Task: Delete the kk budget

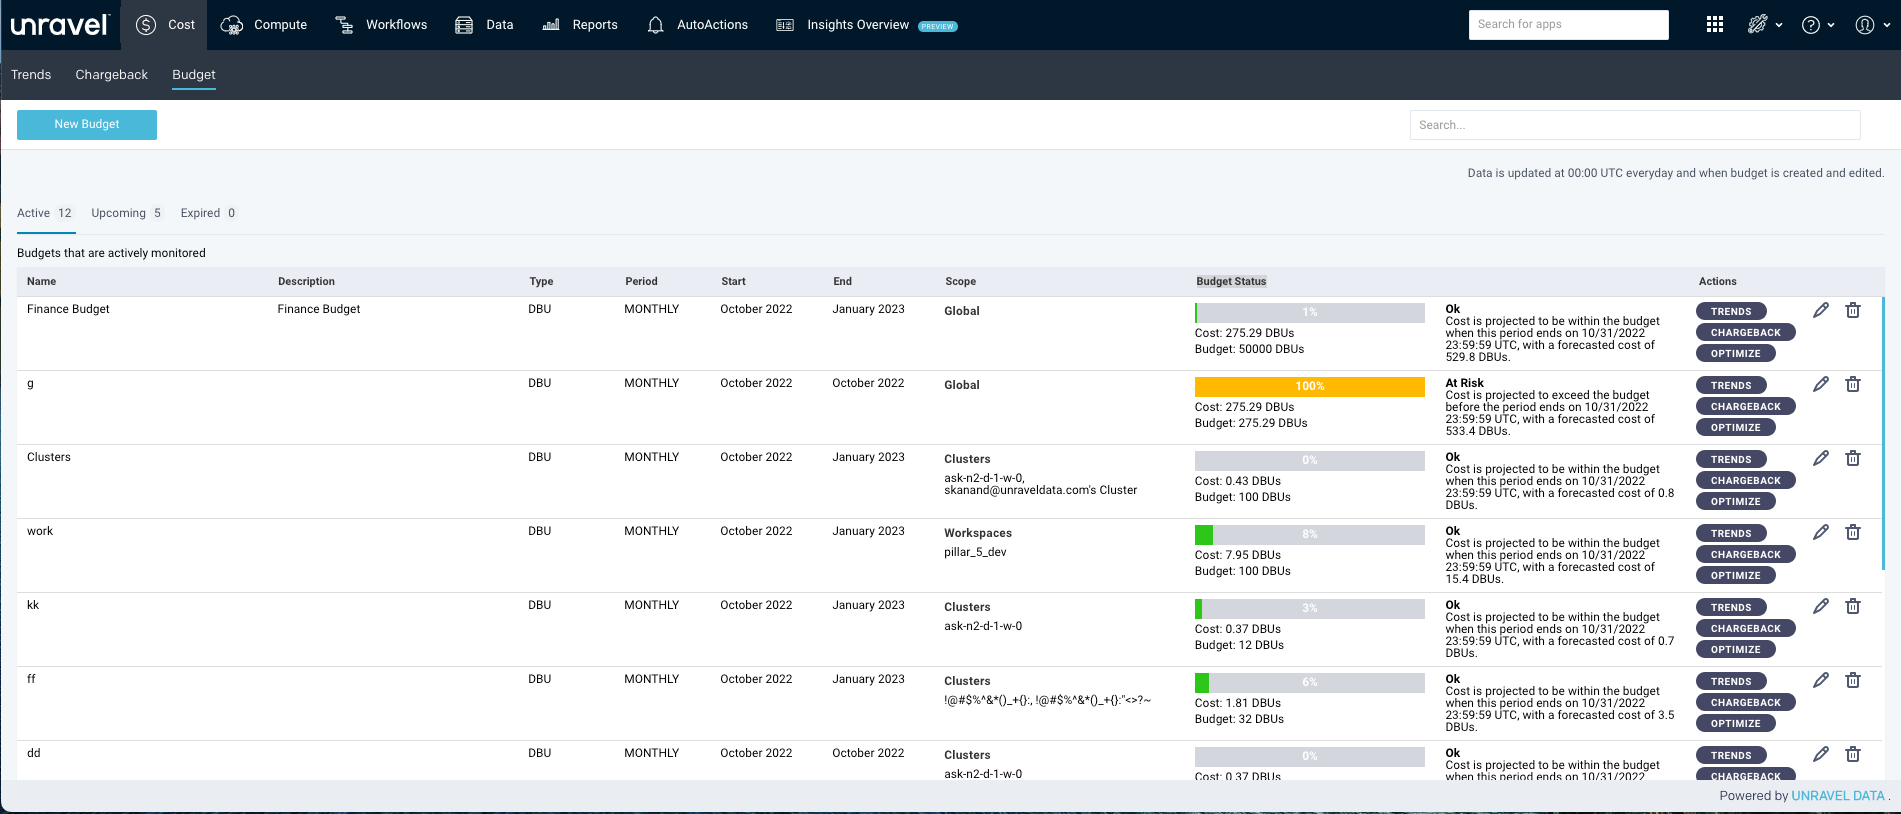Action: coord(1853,606)
